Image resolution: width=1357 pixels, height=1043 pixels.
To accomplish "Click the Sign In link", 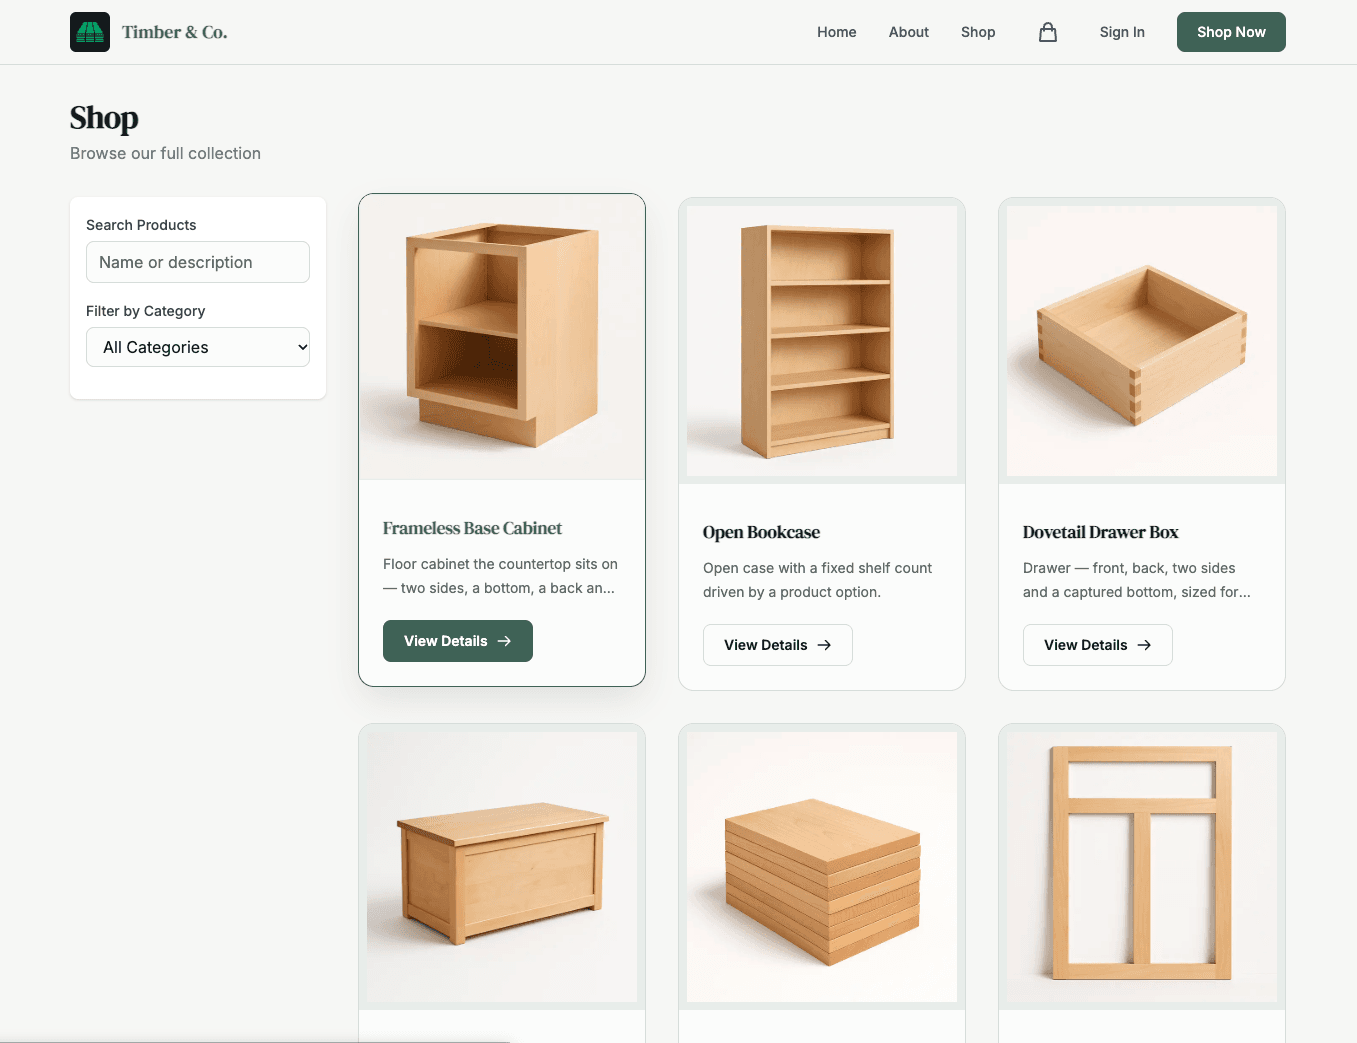I will 1122,32.
